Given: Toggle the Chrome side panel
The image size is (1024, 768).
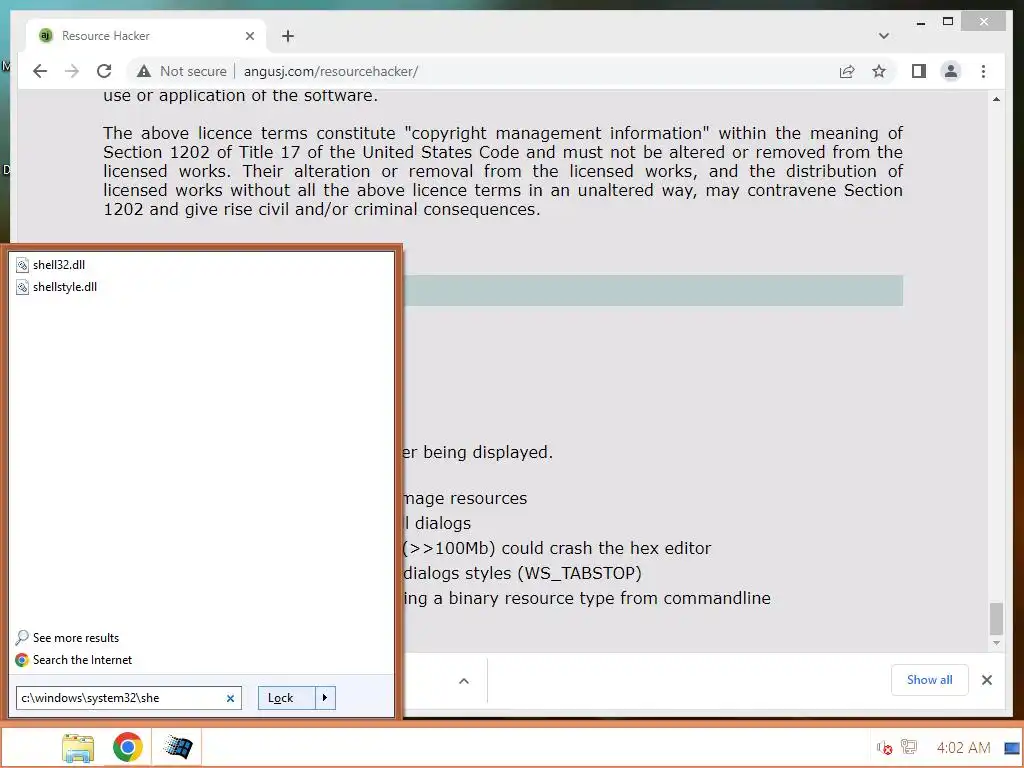Looking at the screenshot, I should [x=919, y=71].
